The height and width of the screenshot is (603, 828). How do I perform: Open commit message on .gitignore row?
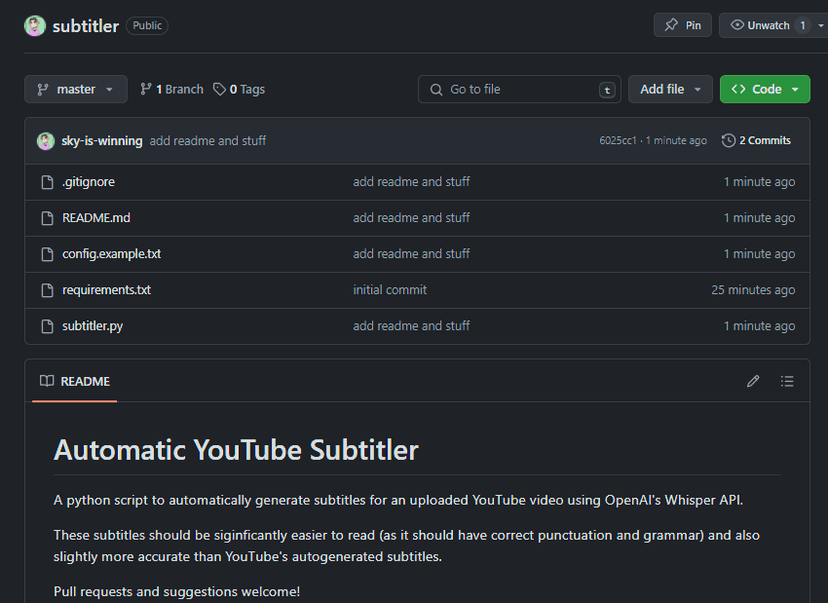click(411, 182)
